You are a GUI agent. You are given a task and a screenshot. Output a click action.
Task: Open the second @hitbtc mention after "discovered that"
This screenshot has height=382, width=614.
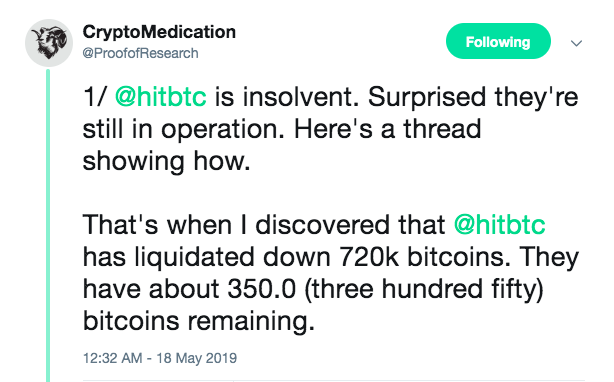pos(499,225)
